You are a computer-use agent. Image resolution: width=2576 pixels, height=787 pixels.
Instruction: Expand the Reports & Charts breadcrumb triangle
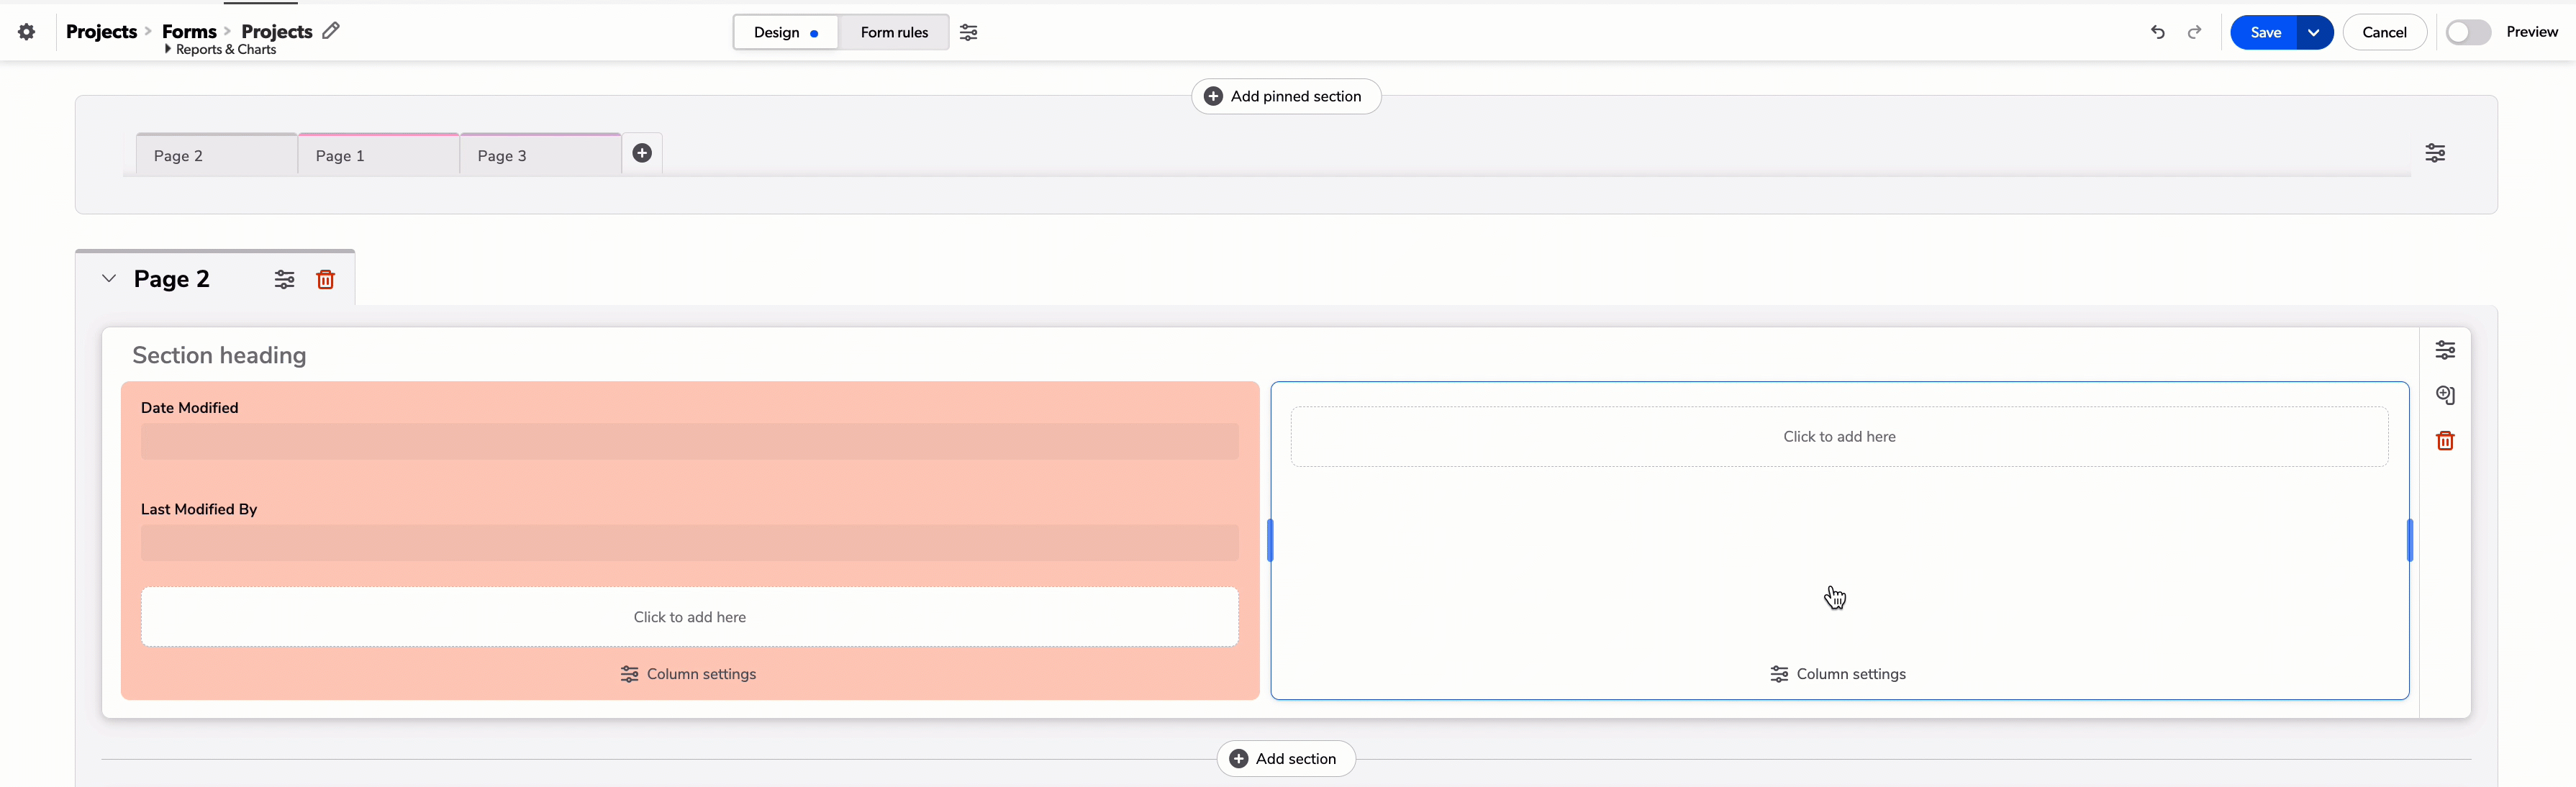point(167,49)
